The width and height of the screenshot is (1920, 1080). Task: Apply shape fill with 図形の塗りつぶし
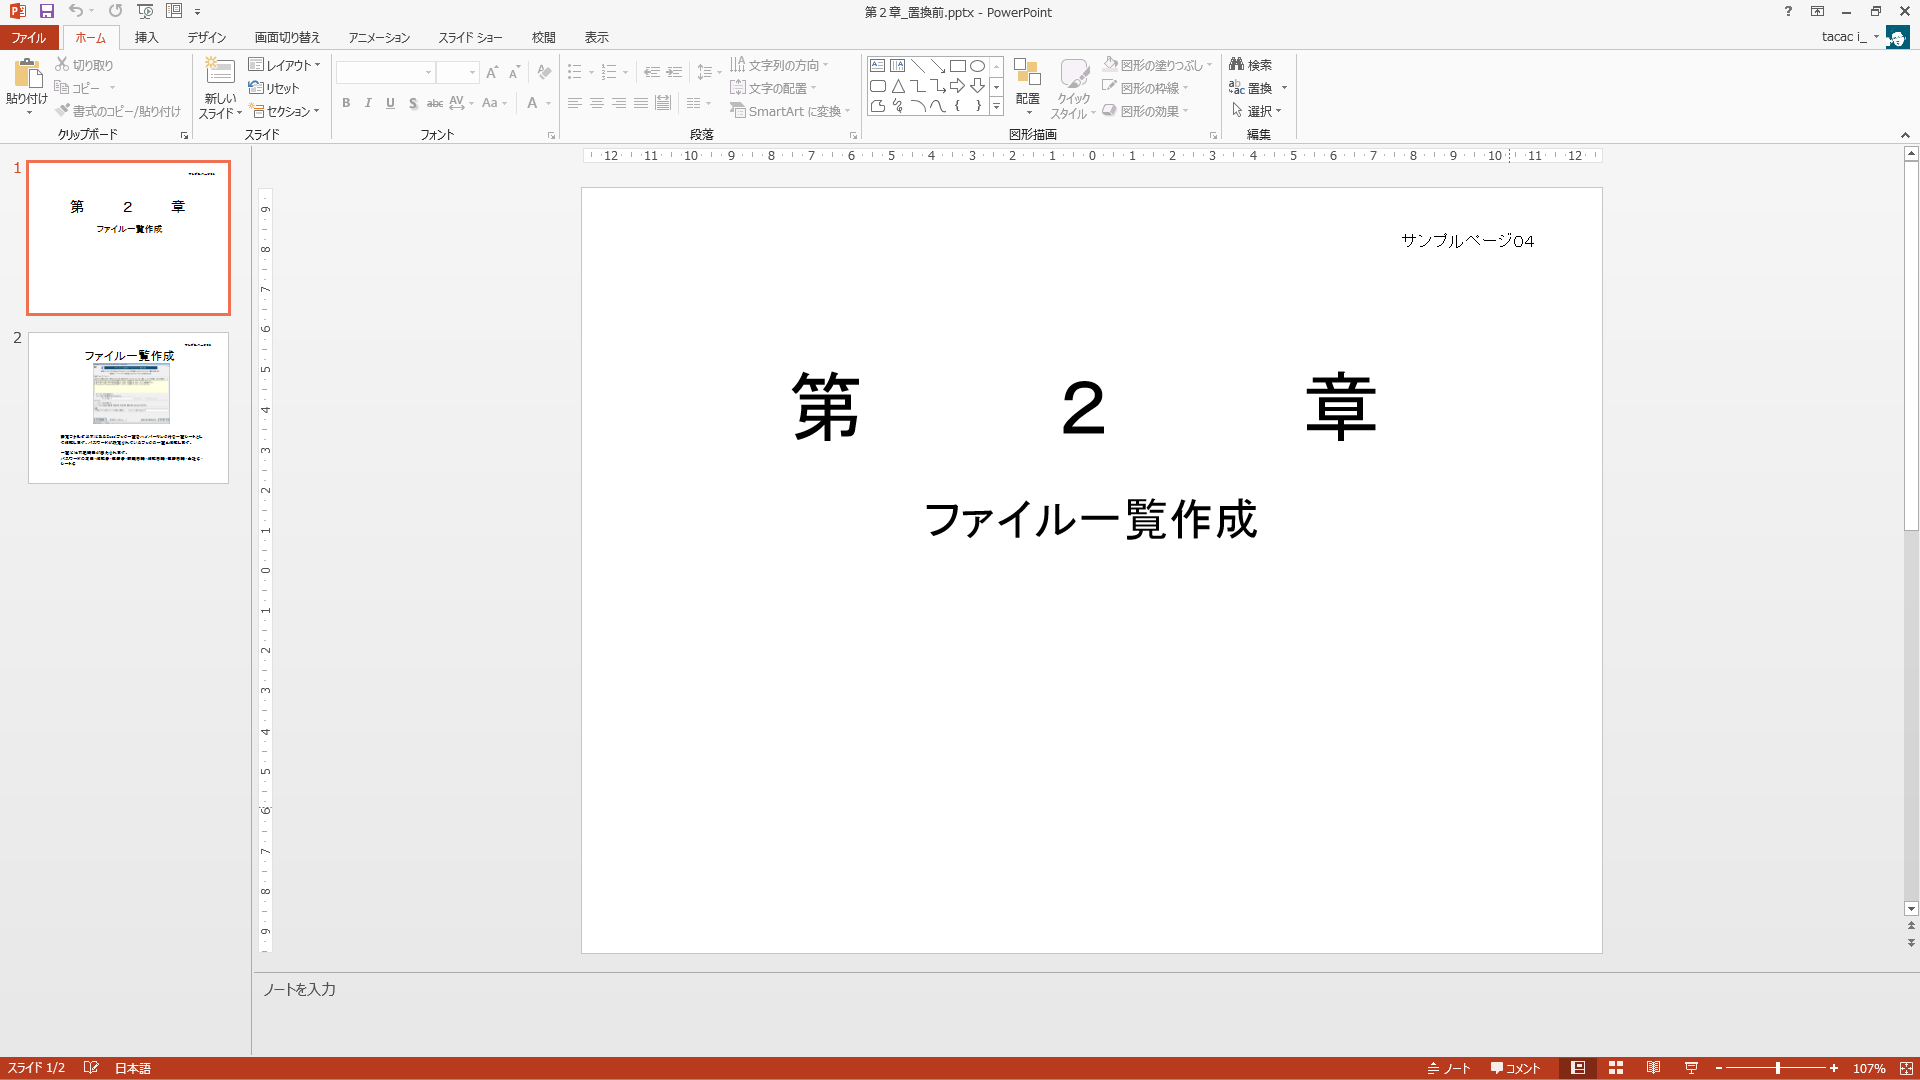(1152, 63)
